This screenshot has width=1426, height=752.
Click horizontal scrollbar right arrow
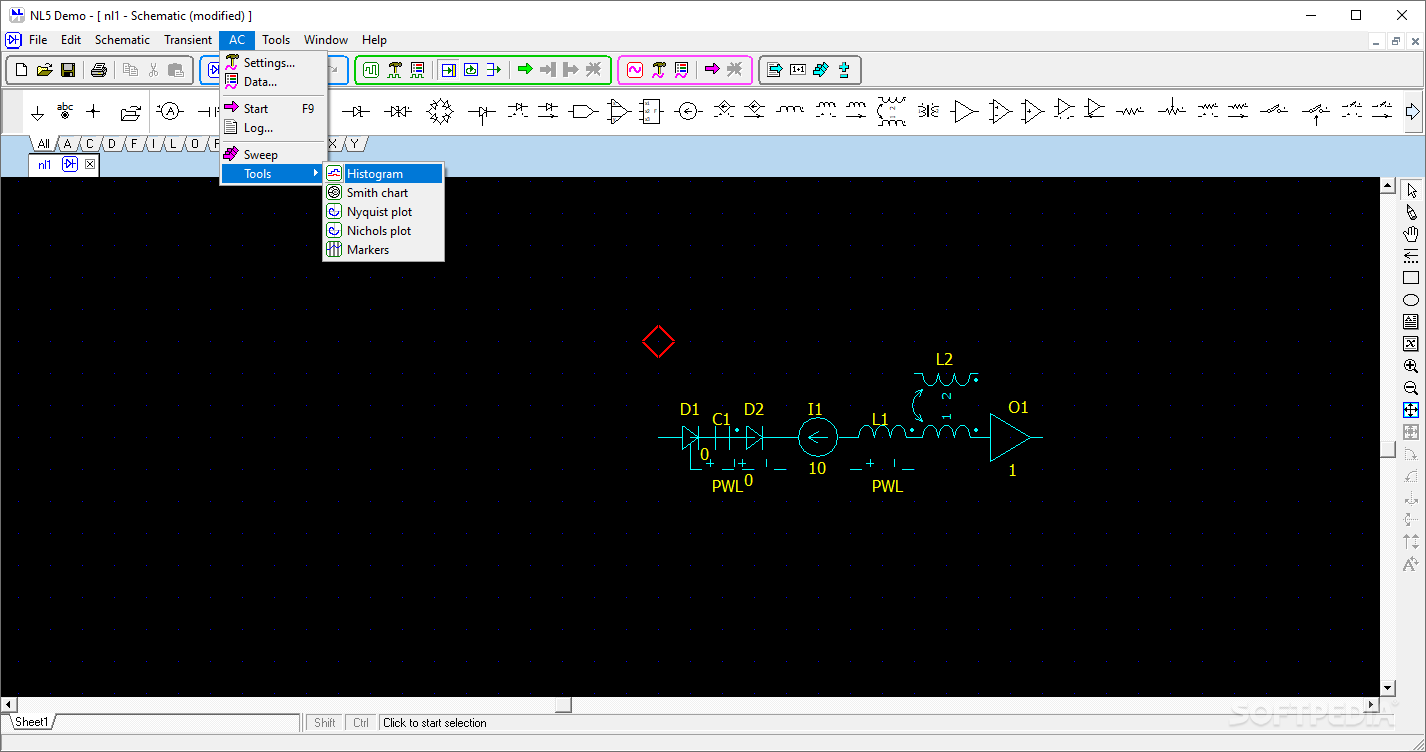(1370, 705)
